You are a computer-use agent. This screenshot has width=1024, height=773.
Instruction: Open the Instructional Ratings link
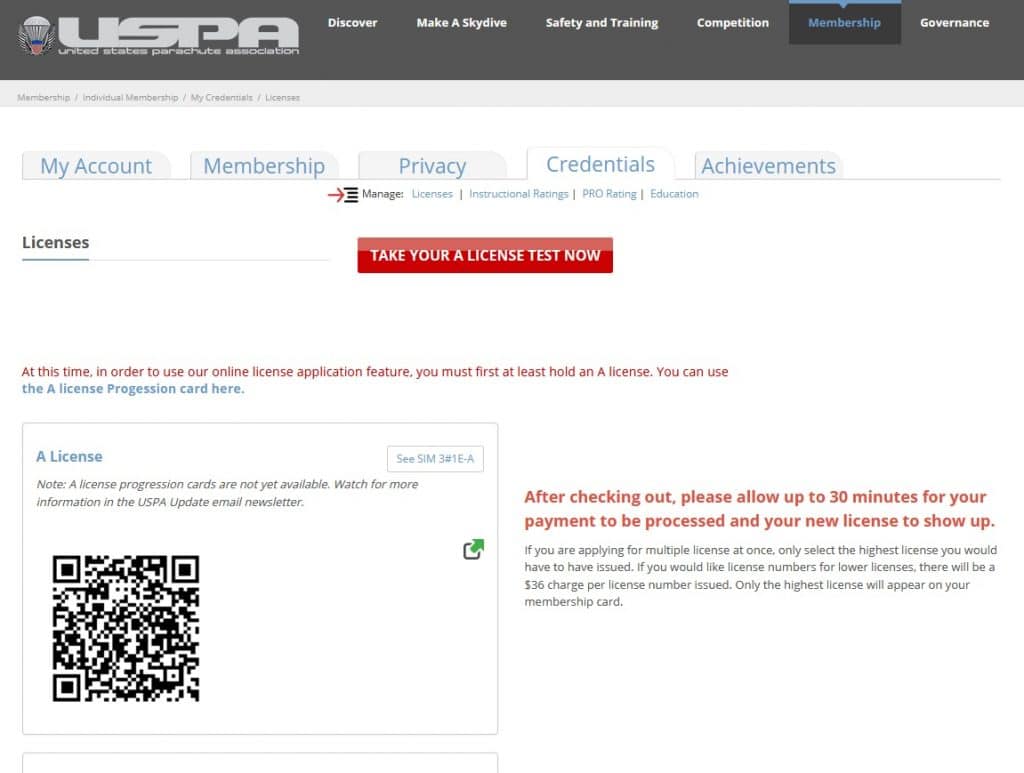(x=519, y=194)
